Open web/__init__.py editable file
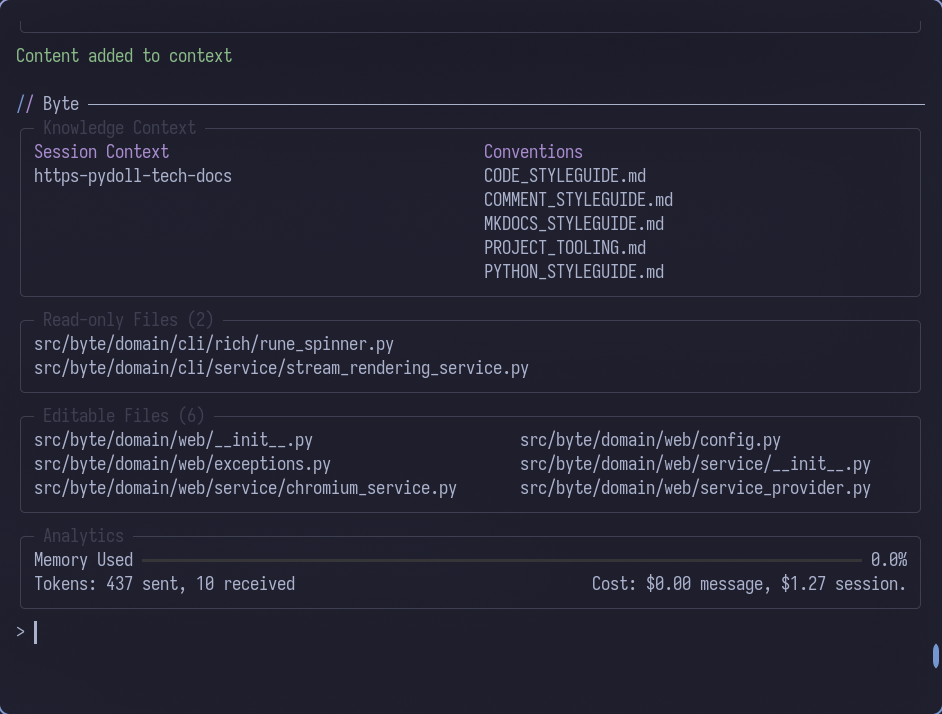The image size is (942, 714). point(173,439)
